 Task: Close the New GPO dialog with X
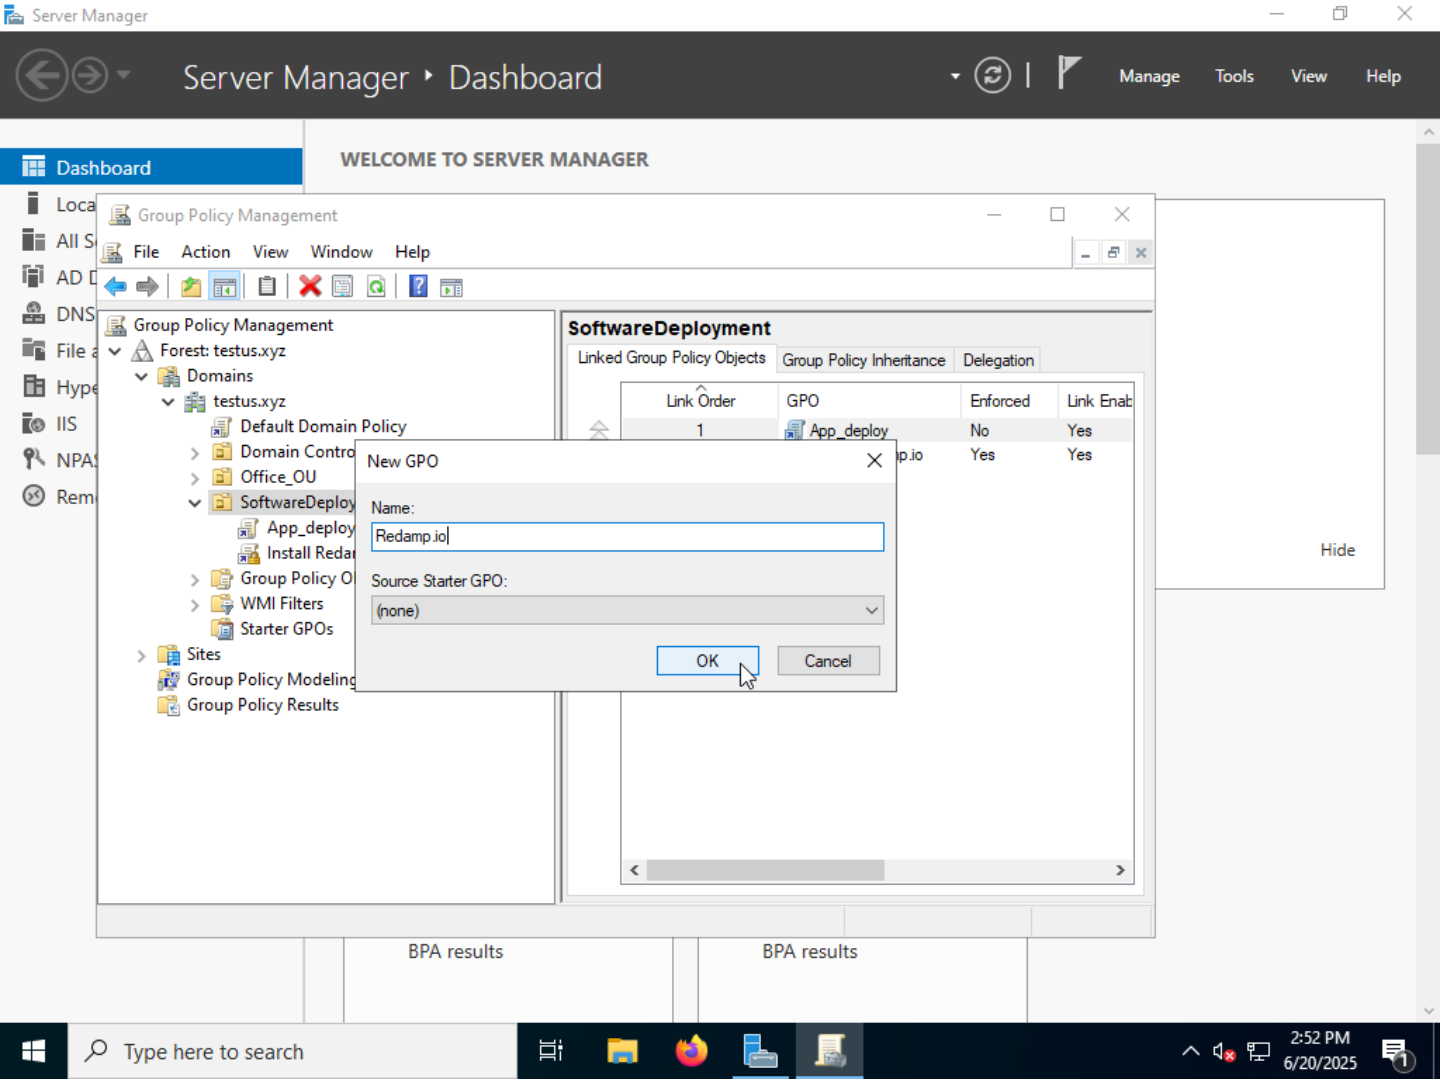874,460
